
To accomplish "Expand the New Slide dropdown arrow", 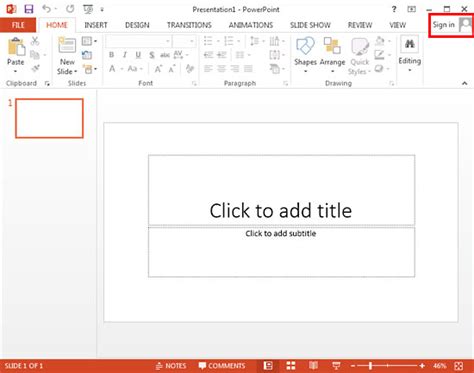I will click(76, 72).
